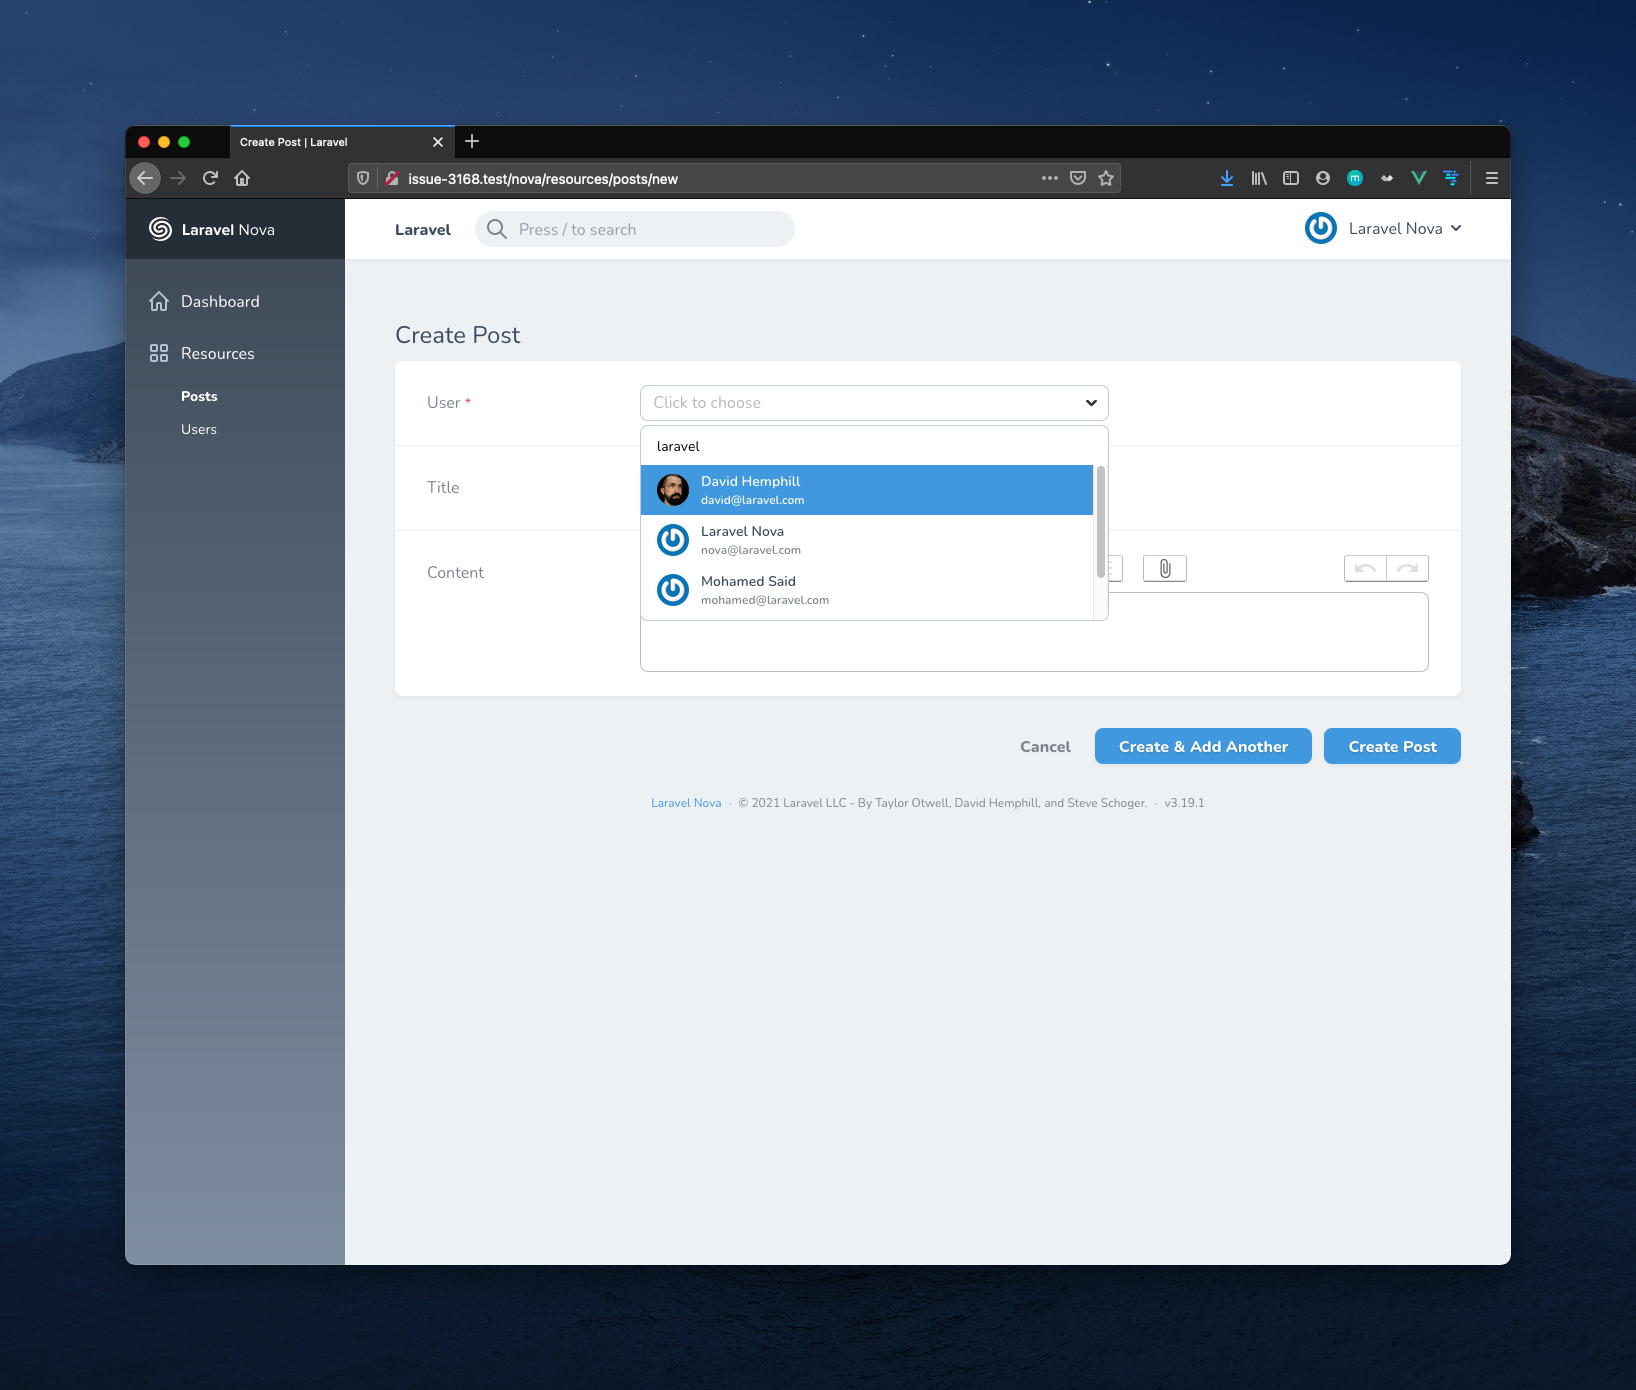Click the Cancel link below the form
This screenshot has width=1636, height=1390.
pyautogui.click(x=1044, y=746)
